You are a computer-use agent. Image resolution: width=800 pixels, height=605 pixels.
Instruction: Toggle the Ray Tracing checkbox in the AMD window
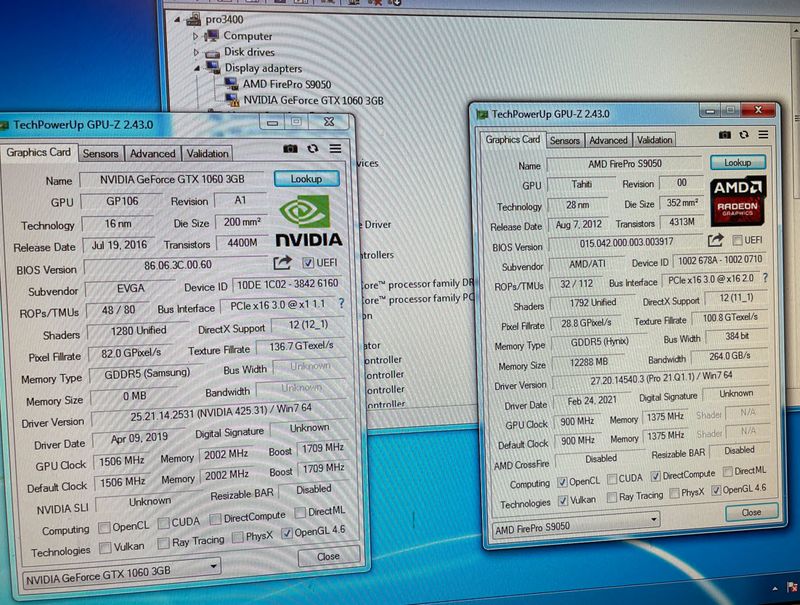[612, 497]
